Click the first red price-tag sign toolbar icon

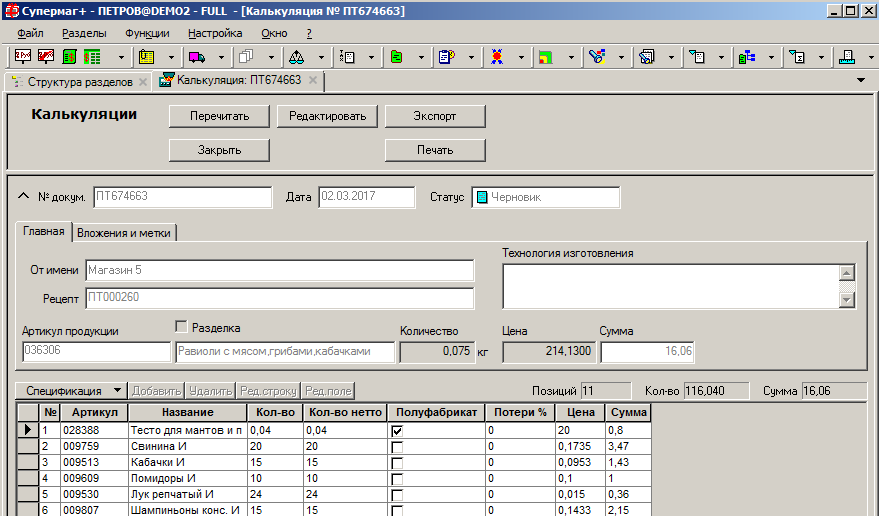(23, 57)
